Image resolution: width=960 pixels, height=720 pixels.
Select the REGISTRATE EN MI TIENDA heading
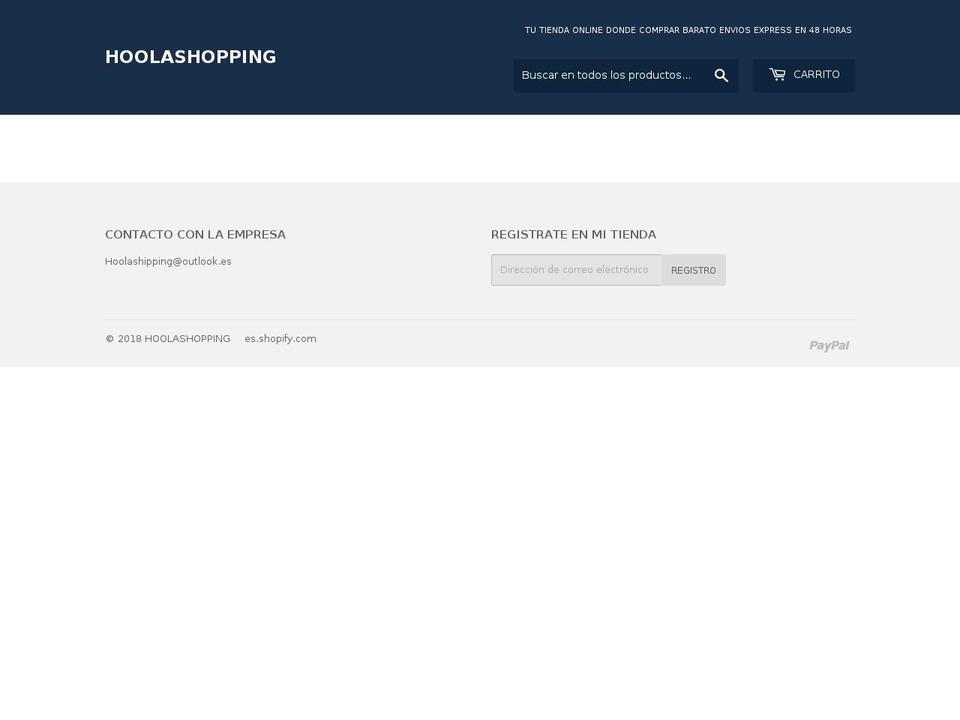[574, 234]
